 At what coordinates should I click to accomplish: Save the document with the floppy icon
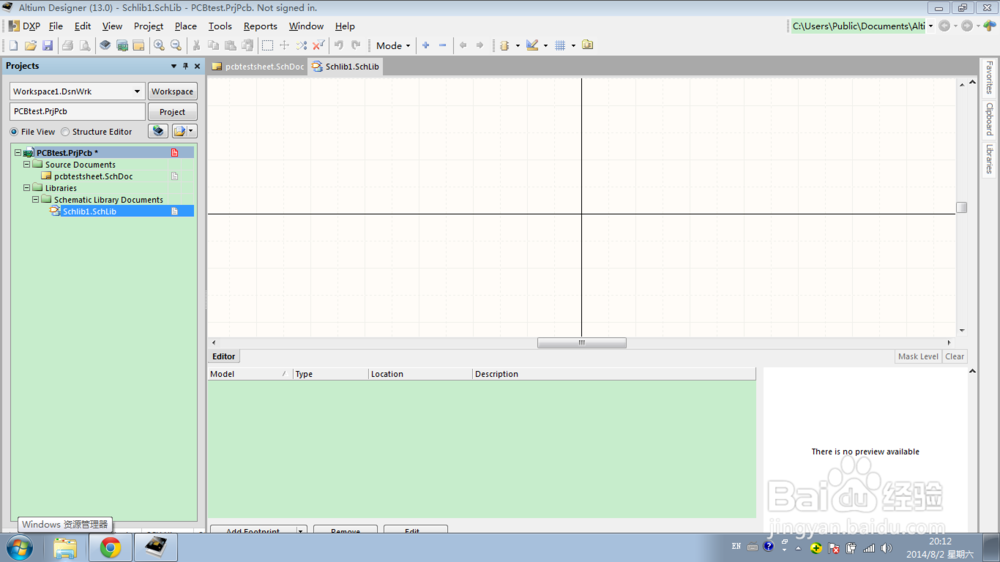point(47,45)
